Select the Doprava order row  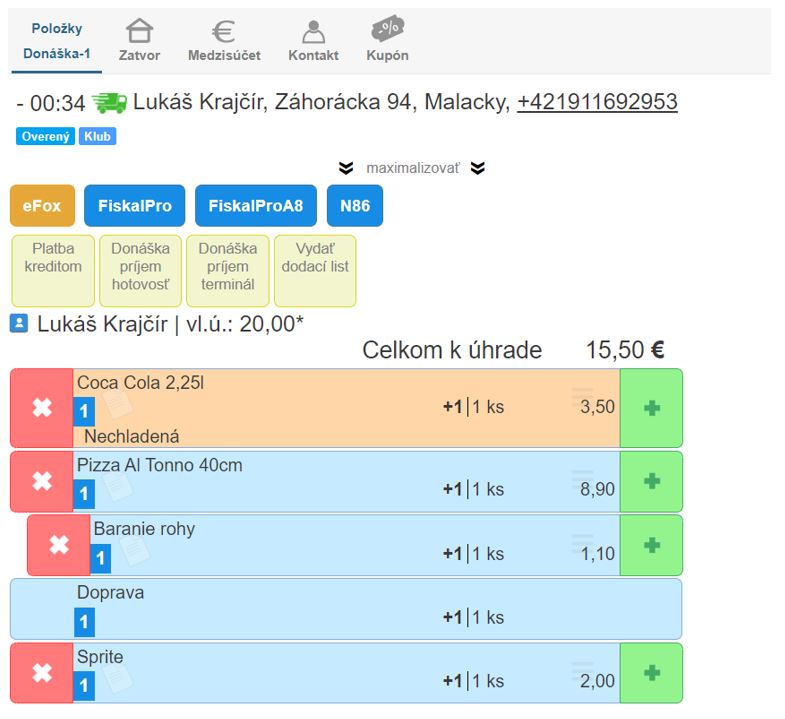345,608
